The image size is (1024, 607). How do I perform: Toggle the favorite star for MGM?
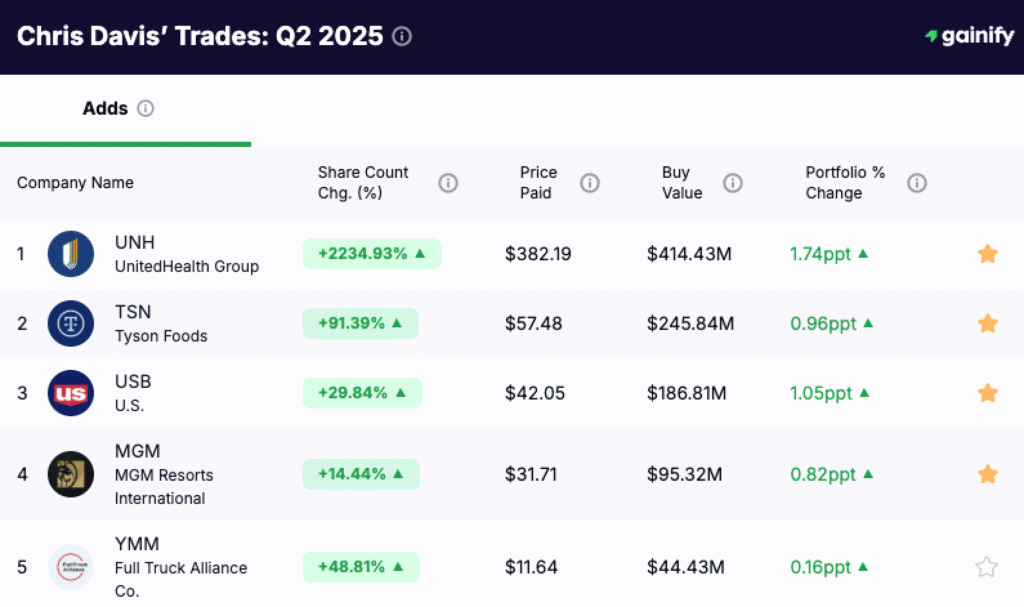coord(987,474)
